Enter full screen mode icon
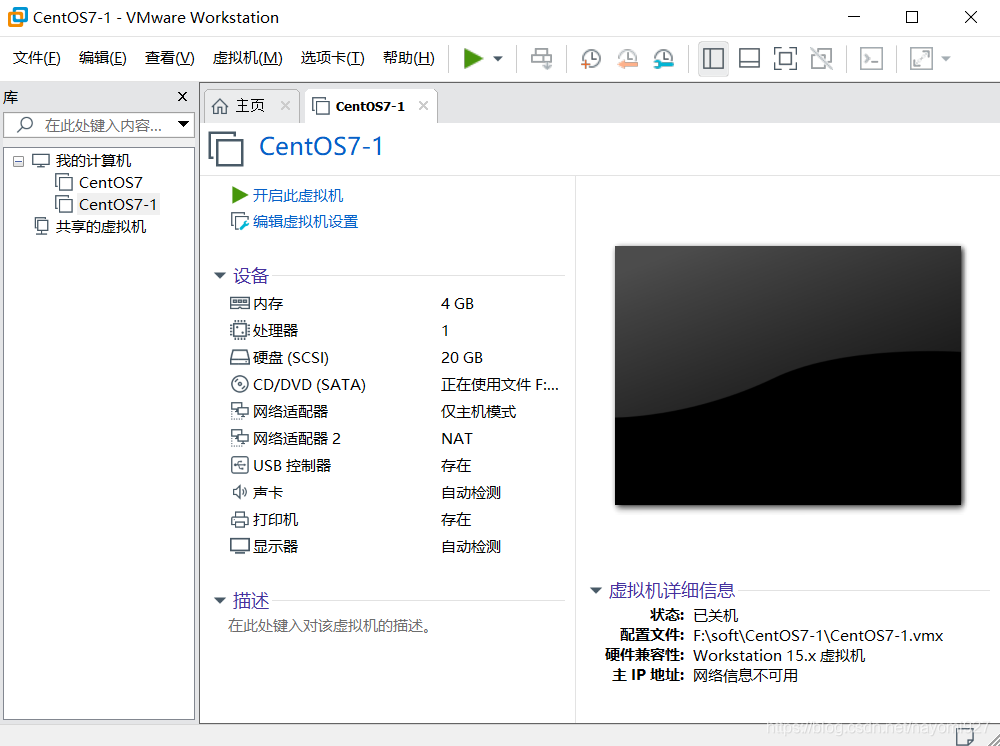The image size is (1000, 746). (x=785, y=59)
